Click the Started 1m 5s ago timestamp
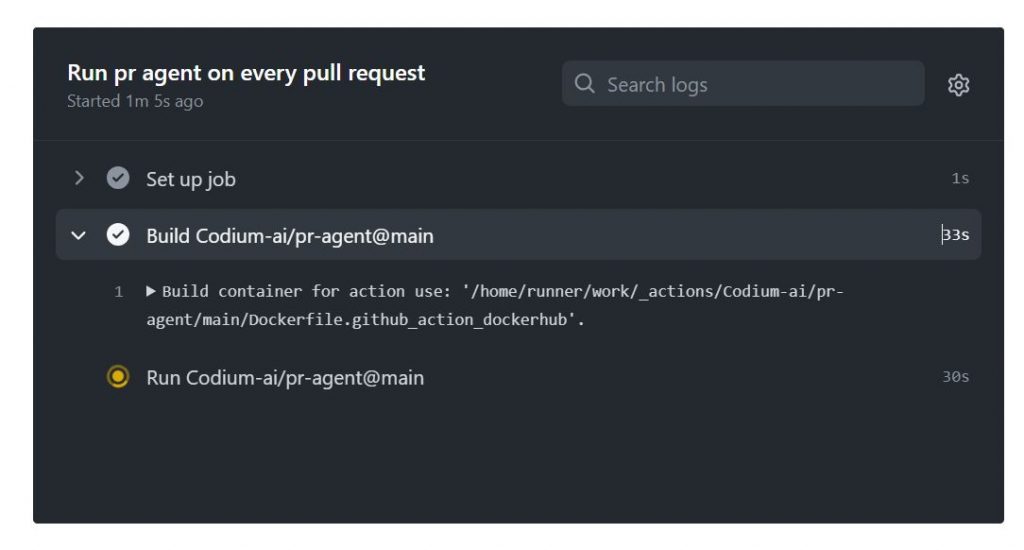This screenshot has height=550, width=1024. tap(135, 101)
